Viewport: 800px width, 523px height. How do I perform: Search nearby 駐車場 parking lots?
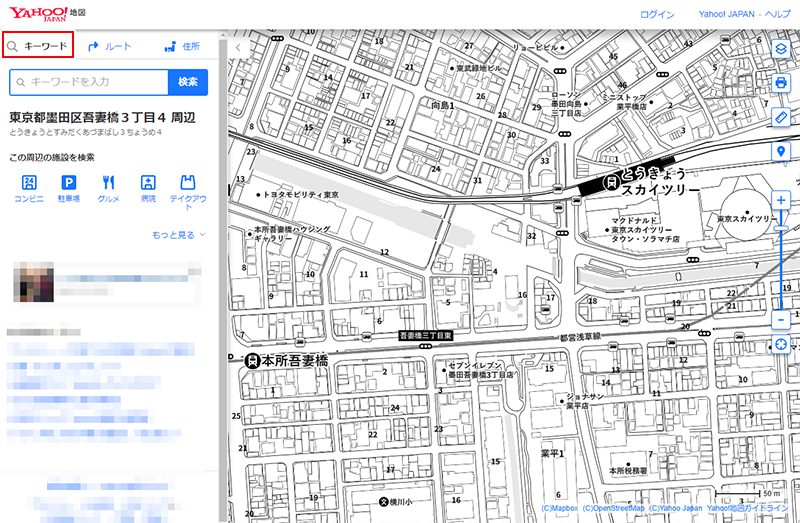[69, 188]
